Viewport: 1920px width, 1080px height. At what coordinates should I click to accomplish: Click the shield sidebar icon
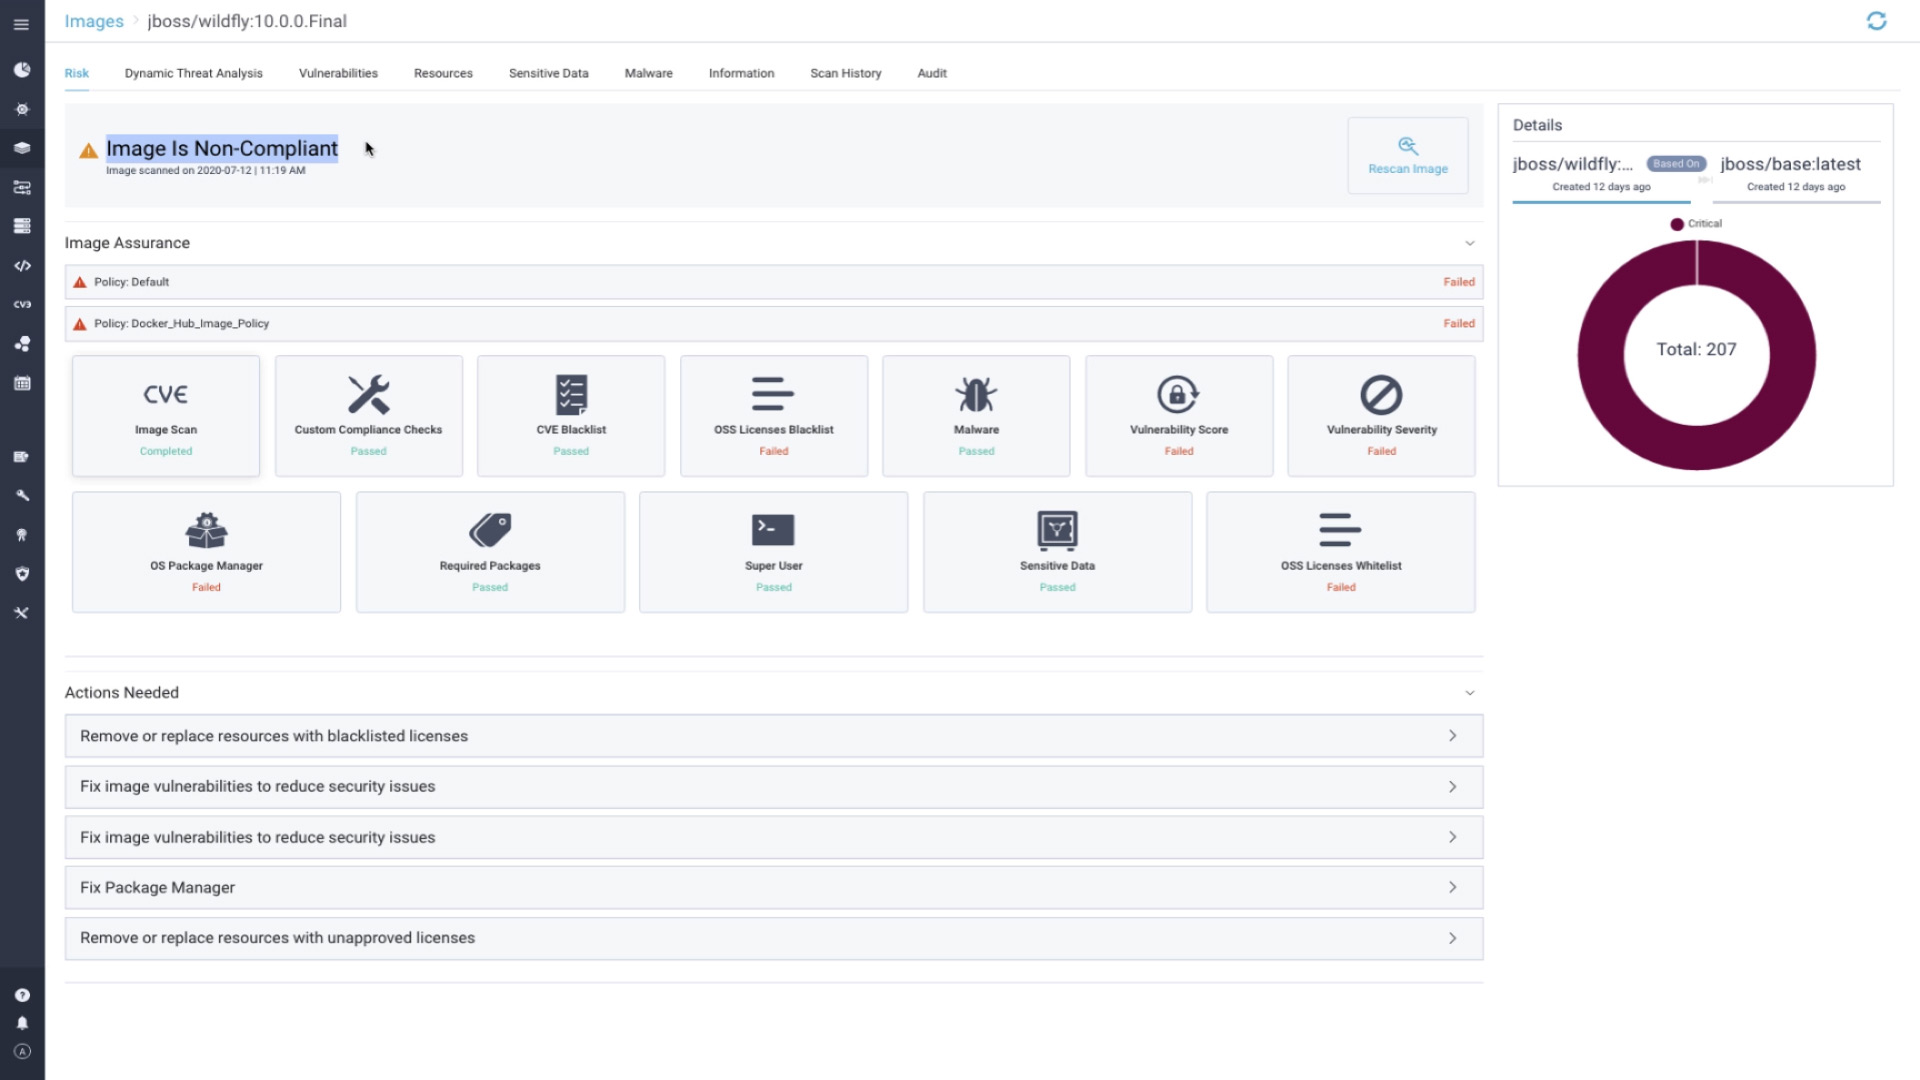[x=22, y=574]
